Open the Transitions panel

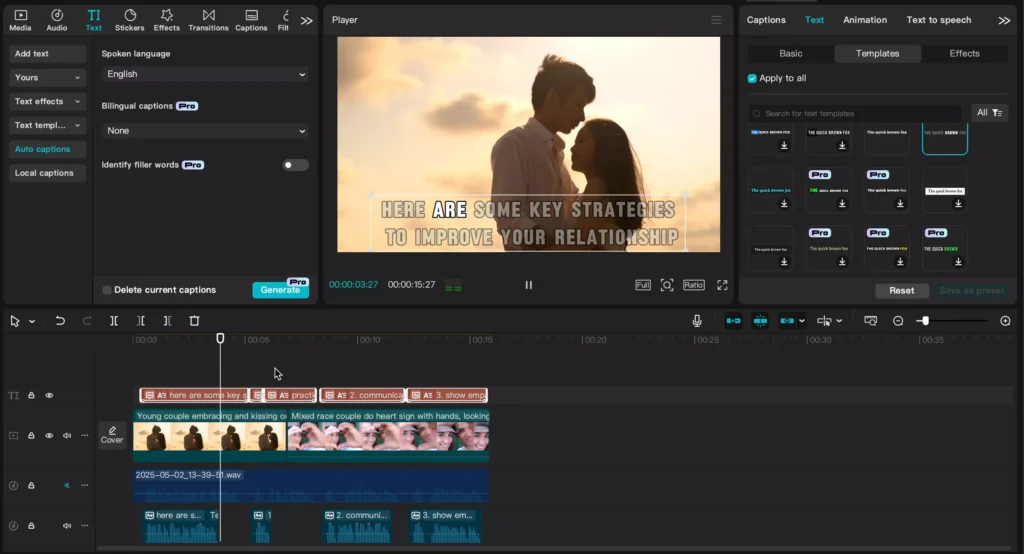pos(208,20)
